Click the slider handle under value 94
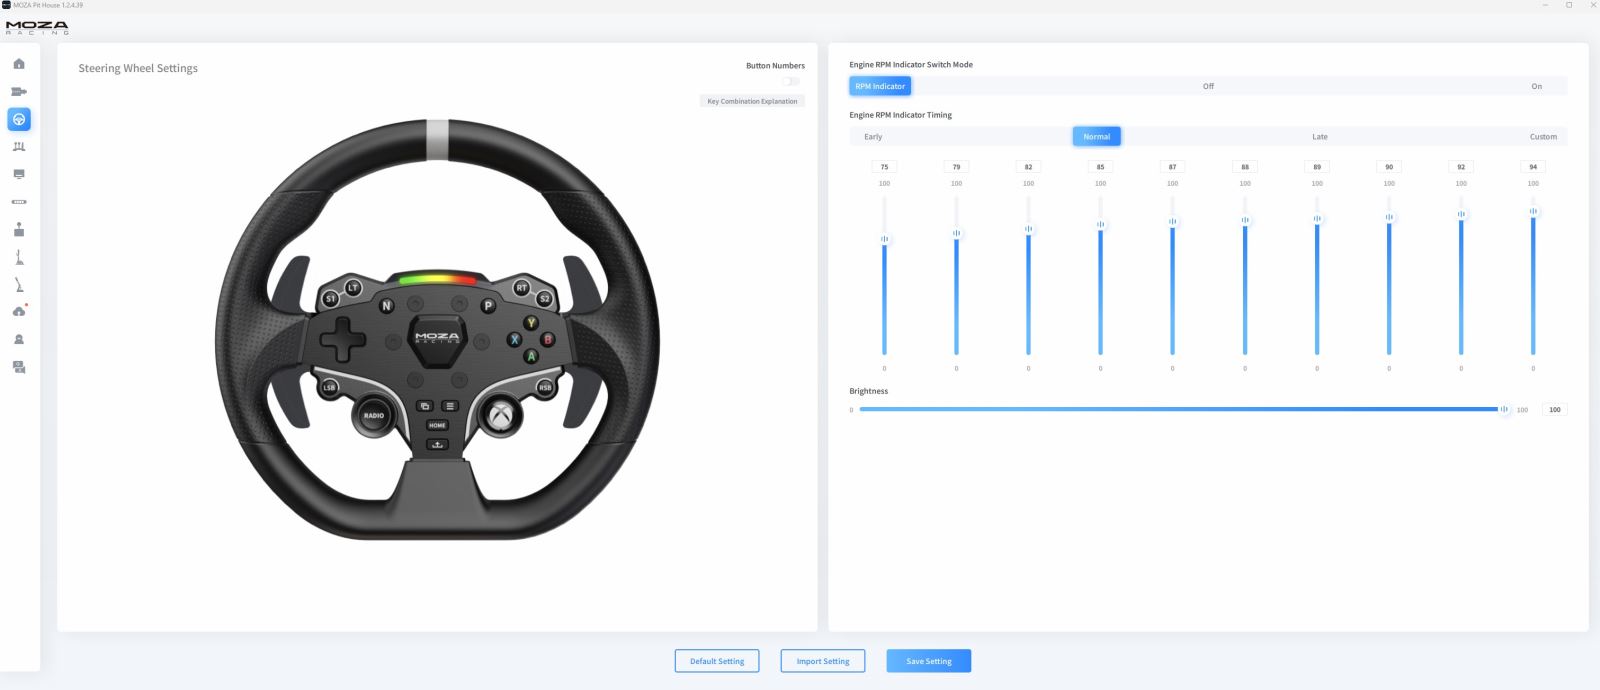 pyautogui.click(x=1533, y=211)
